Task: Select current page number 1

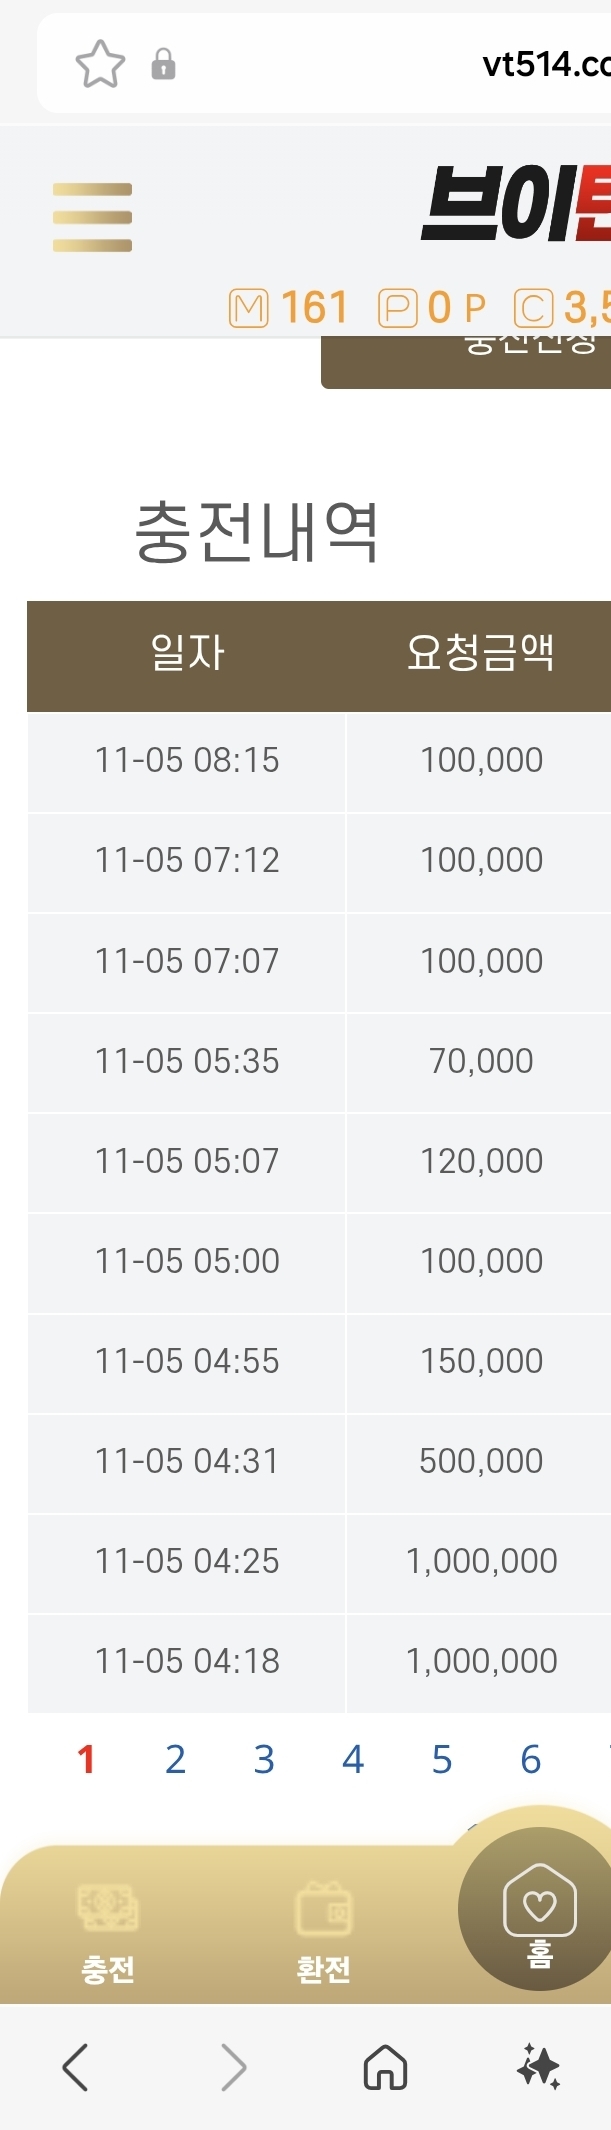Action: 86,1760
